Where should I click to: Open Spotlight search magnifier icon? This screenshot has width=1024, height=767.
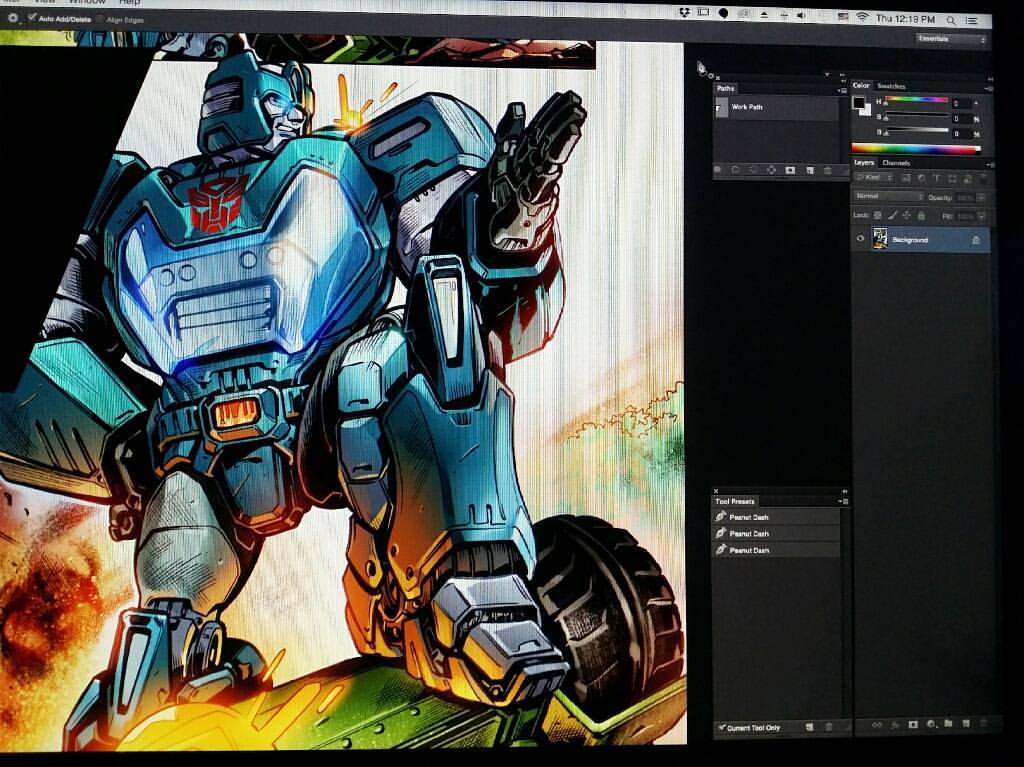point(951,20)
